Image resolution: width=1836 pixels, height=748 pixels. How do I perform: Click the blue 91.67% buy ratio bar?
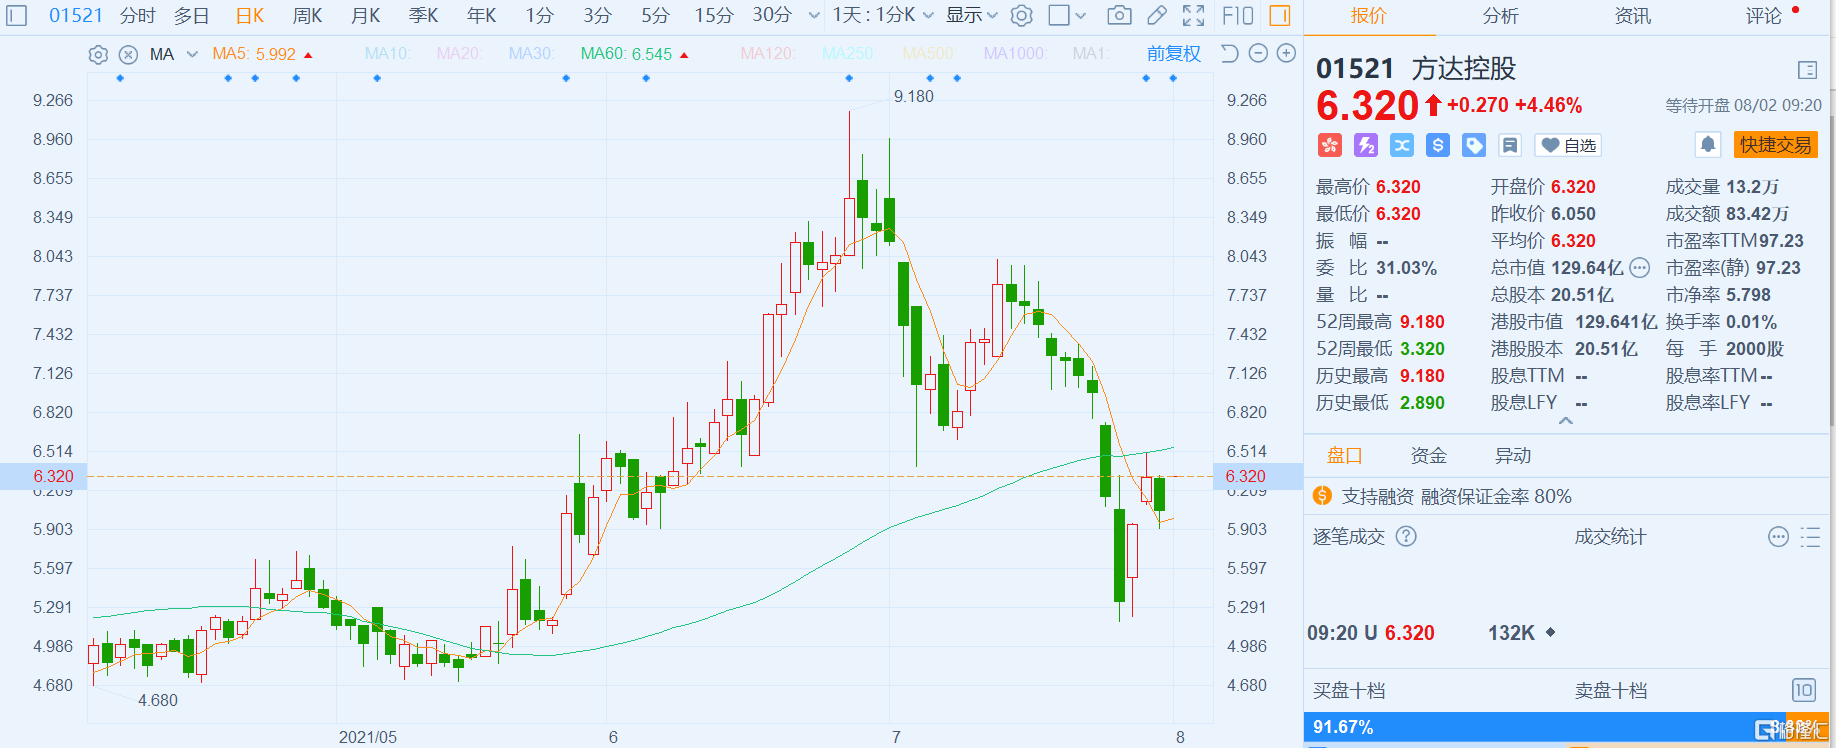[1520, 727]
